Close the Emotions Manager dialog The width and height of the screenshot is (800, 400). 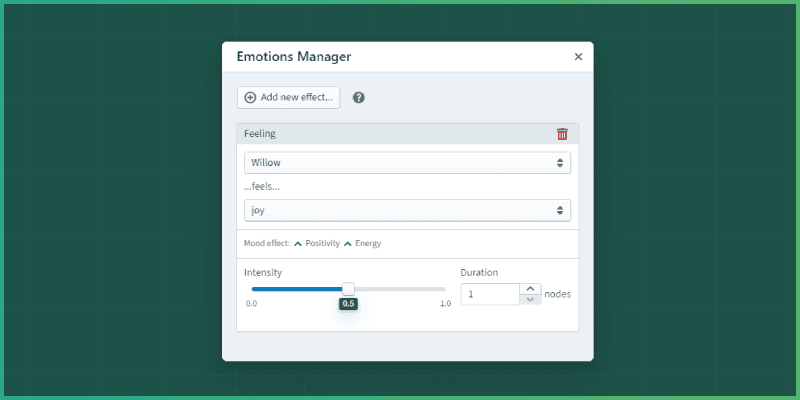[578, 57]
